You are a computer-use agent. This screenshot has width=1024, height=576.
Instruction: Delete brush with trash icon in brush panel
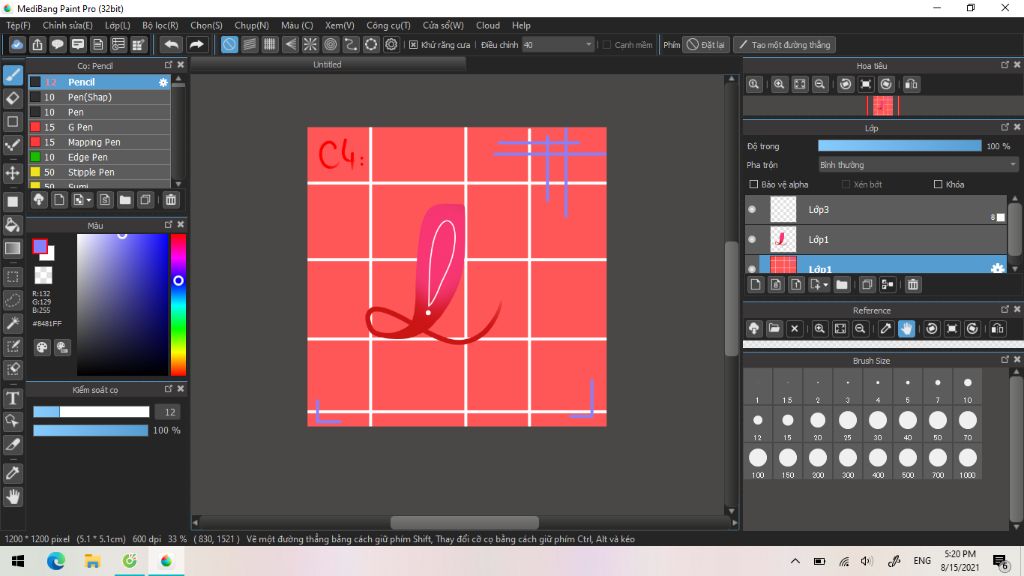(x=170, y=200)
